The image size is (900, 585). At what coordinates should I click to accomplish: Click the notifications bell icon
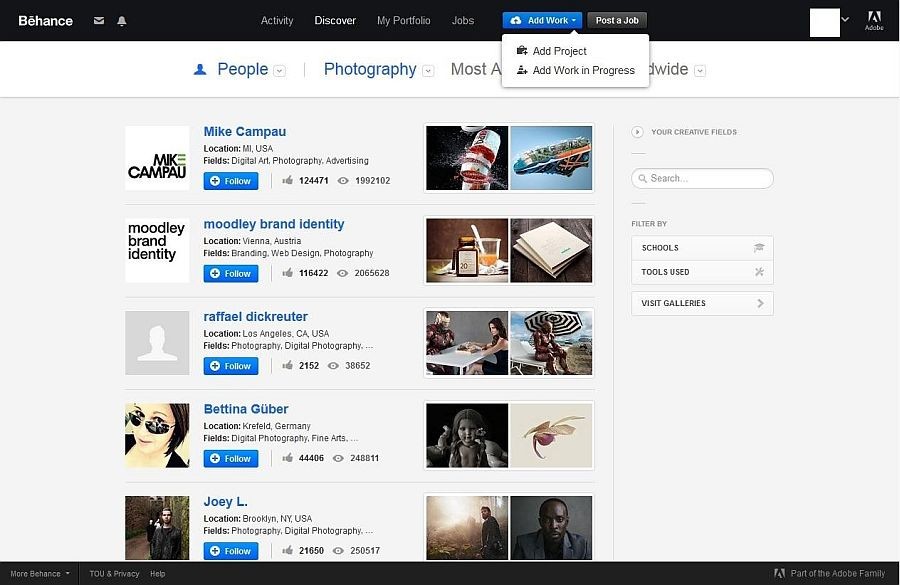tap(122, 21)
